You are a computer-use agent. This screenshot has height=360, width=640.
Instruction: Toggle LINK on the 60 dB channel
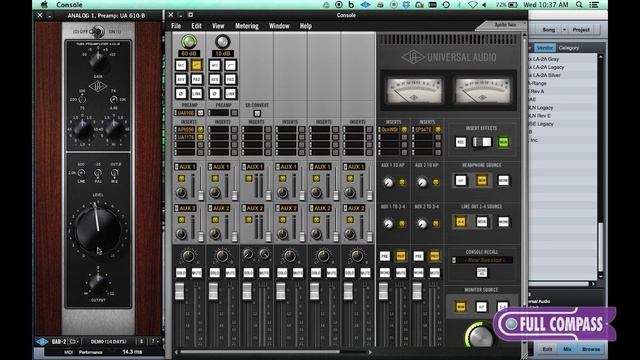point(197,93)
